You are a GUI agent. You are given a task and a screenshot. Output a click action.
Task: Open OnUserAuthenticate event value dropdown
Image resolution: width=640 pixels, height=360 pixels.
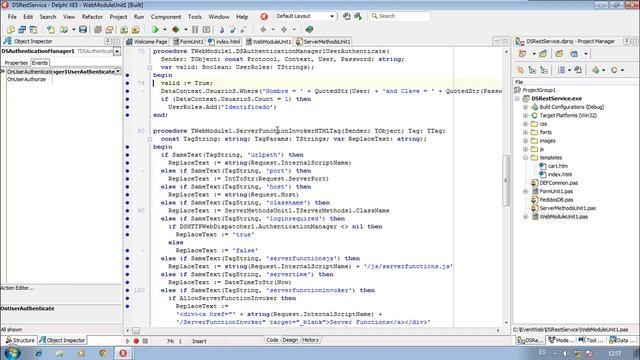(x=118, y=71)
